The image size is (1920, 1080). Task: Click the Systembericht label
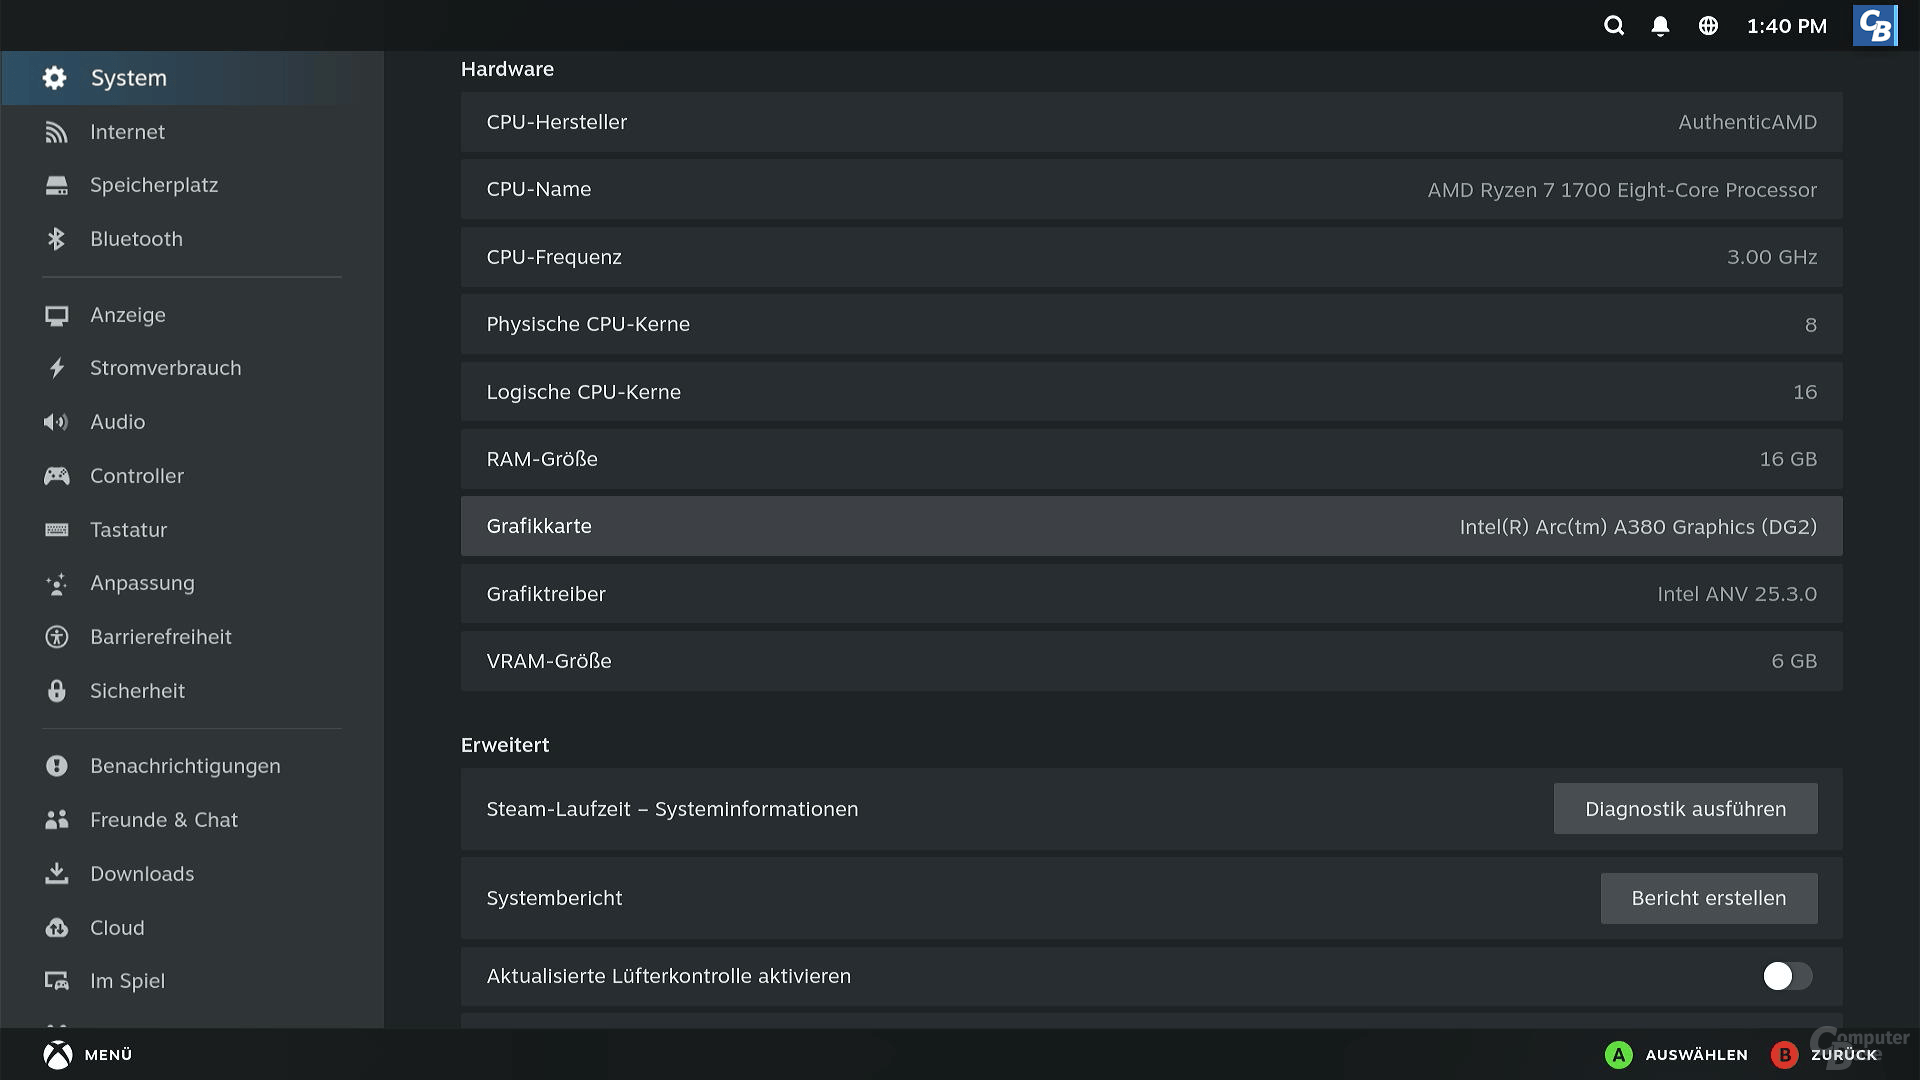point(554,898)
